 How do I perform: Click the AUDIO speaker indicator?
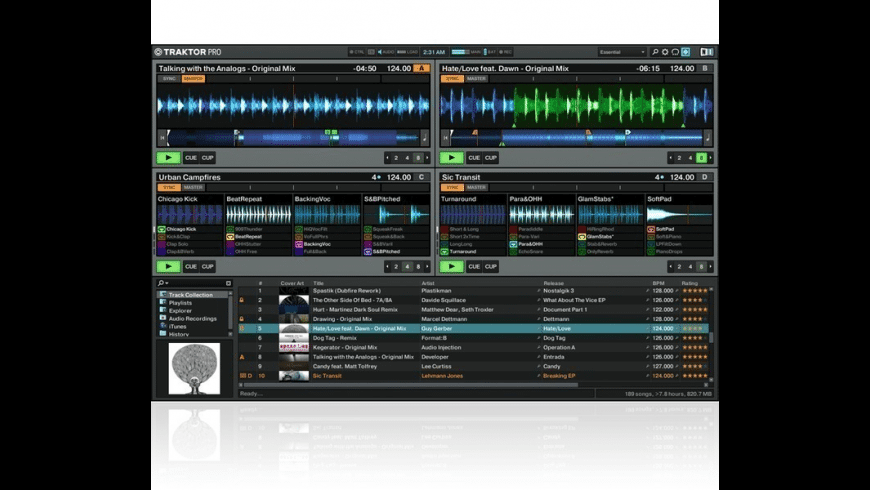pyautogui.click(x=386, y=52)
